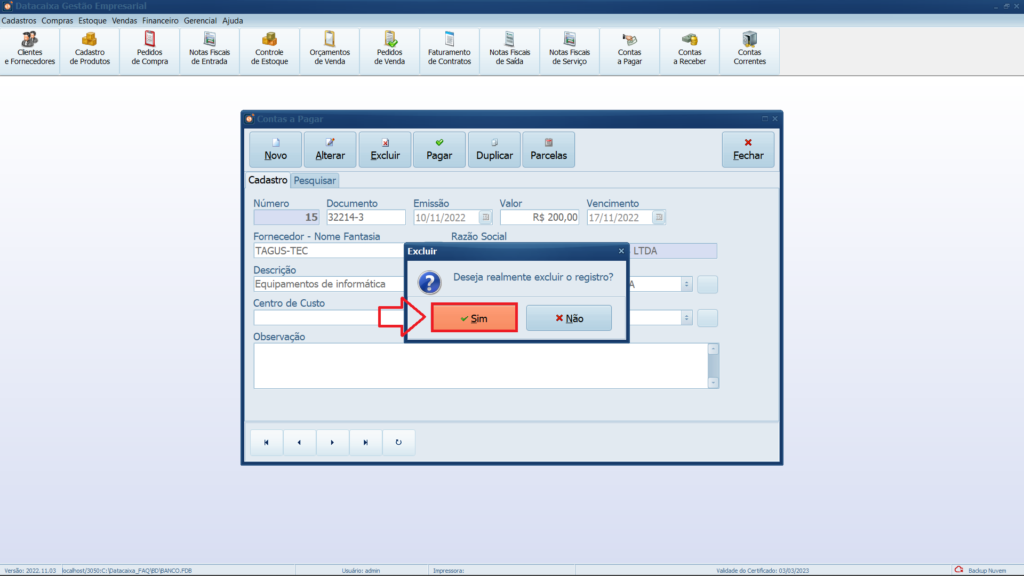Go to the next record arrow
Image resolution: width=1024 pixels, height=576 pixels.
click(x=333, y=442)
